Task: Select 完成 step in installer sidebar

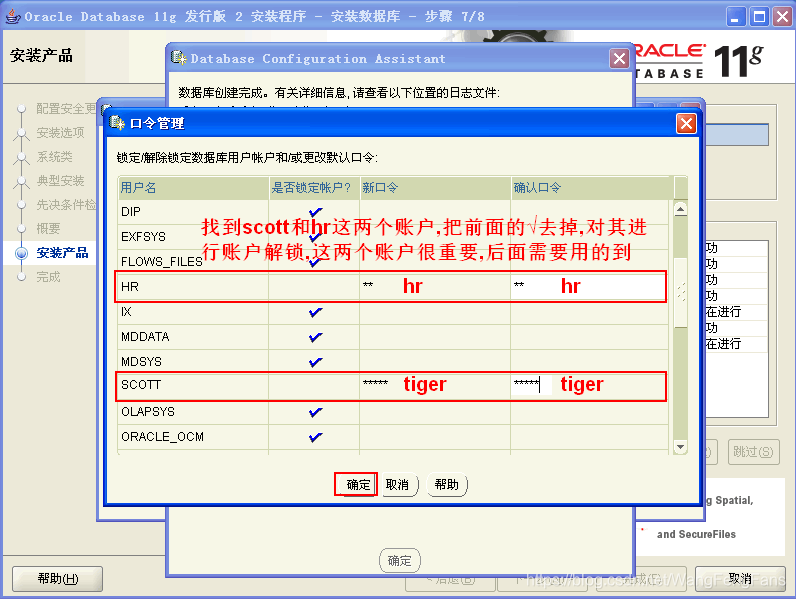Action: tap(48, 277)
